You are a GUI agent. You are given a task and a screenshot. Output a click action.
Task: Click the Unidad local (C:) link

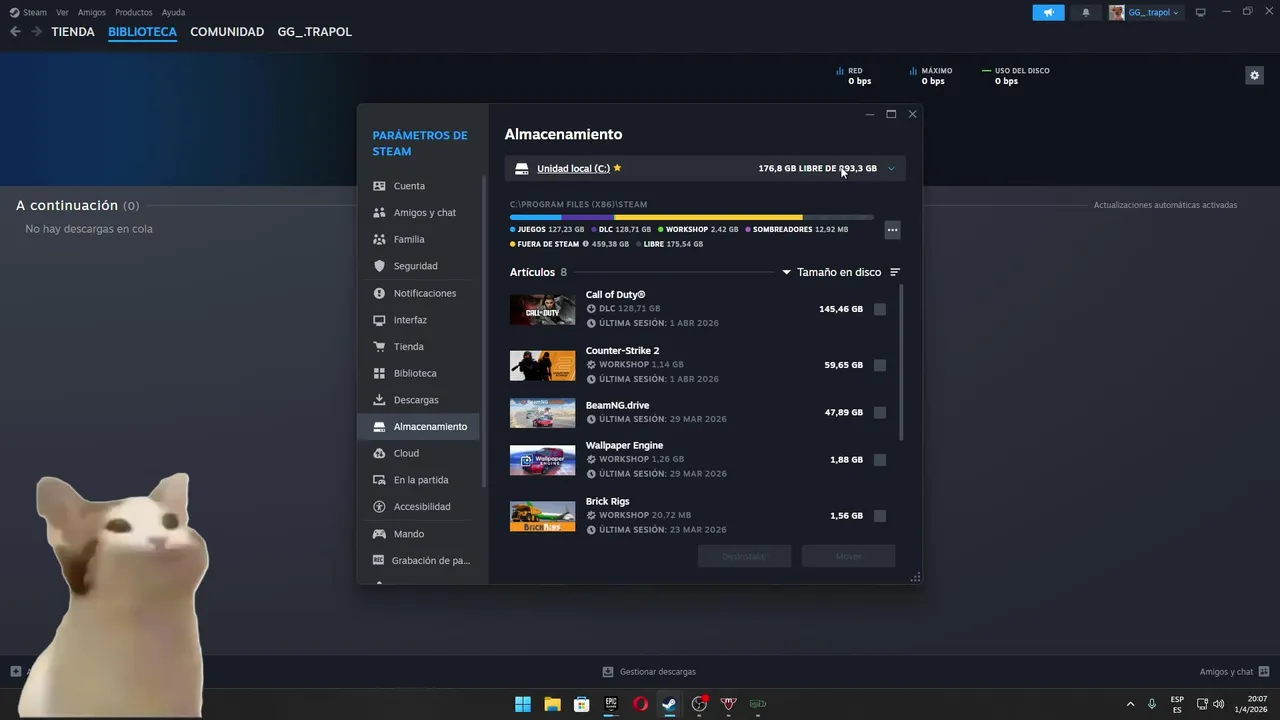(573, 169)
